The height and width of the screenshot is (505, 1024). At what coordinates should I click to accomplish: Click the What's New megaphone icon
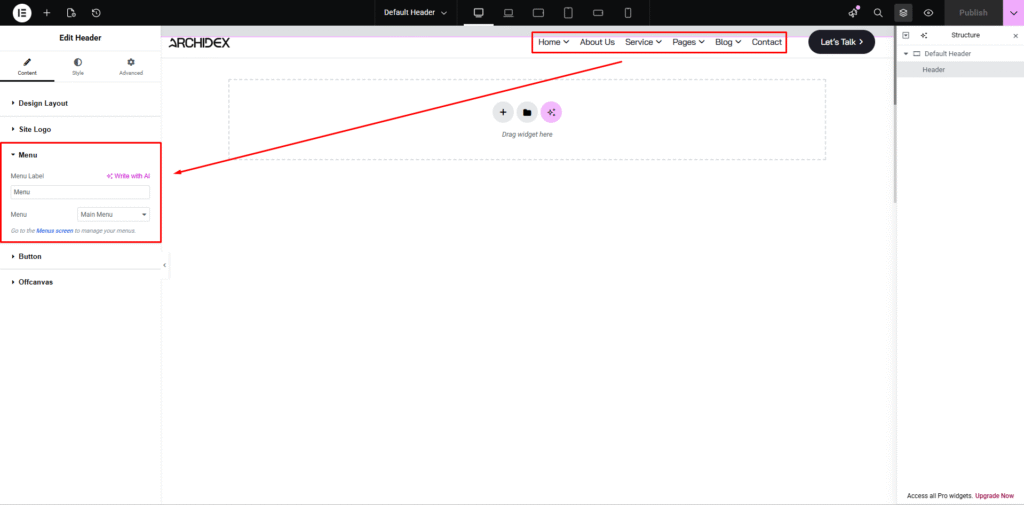tap(853, 13)
